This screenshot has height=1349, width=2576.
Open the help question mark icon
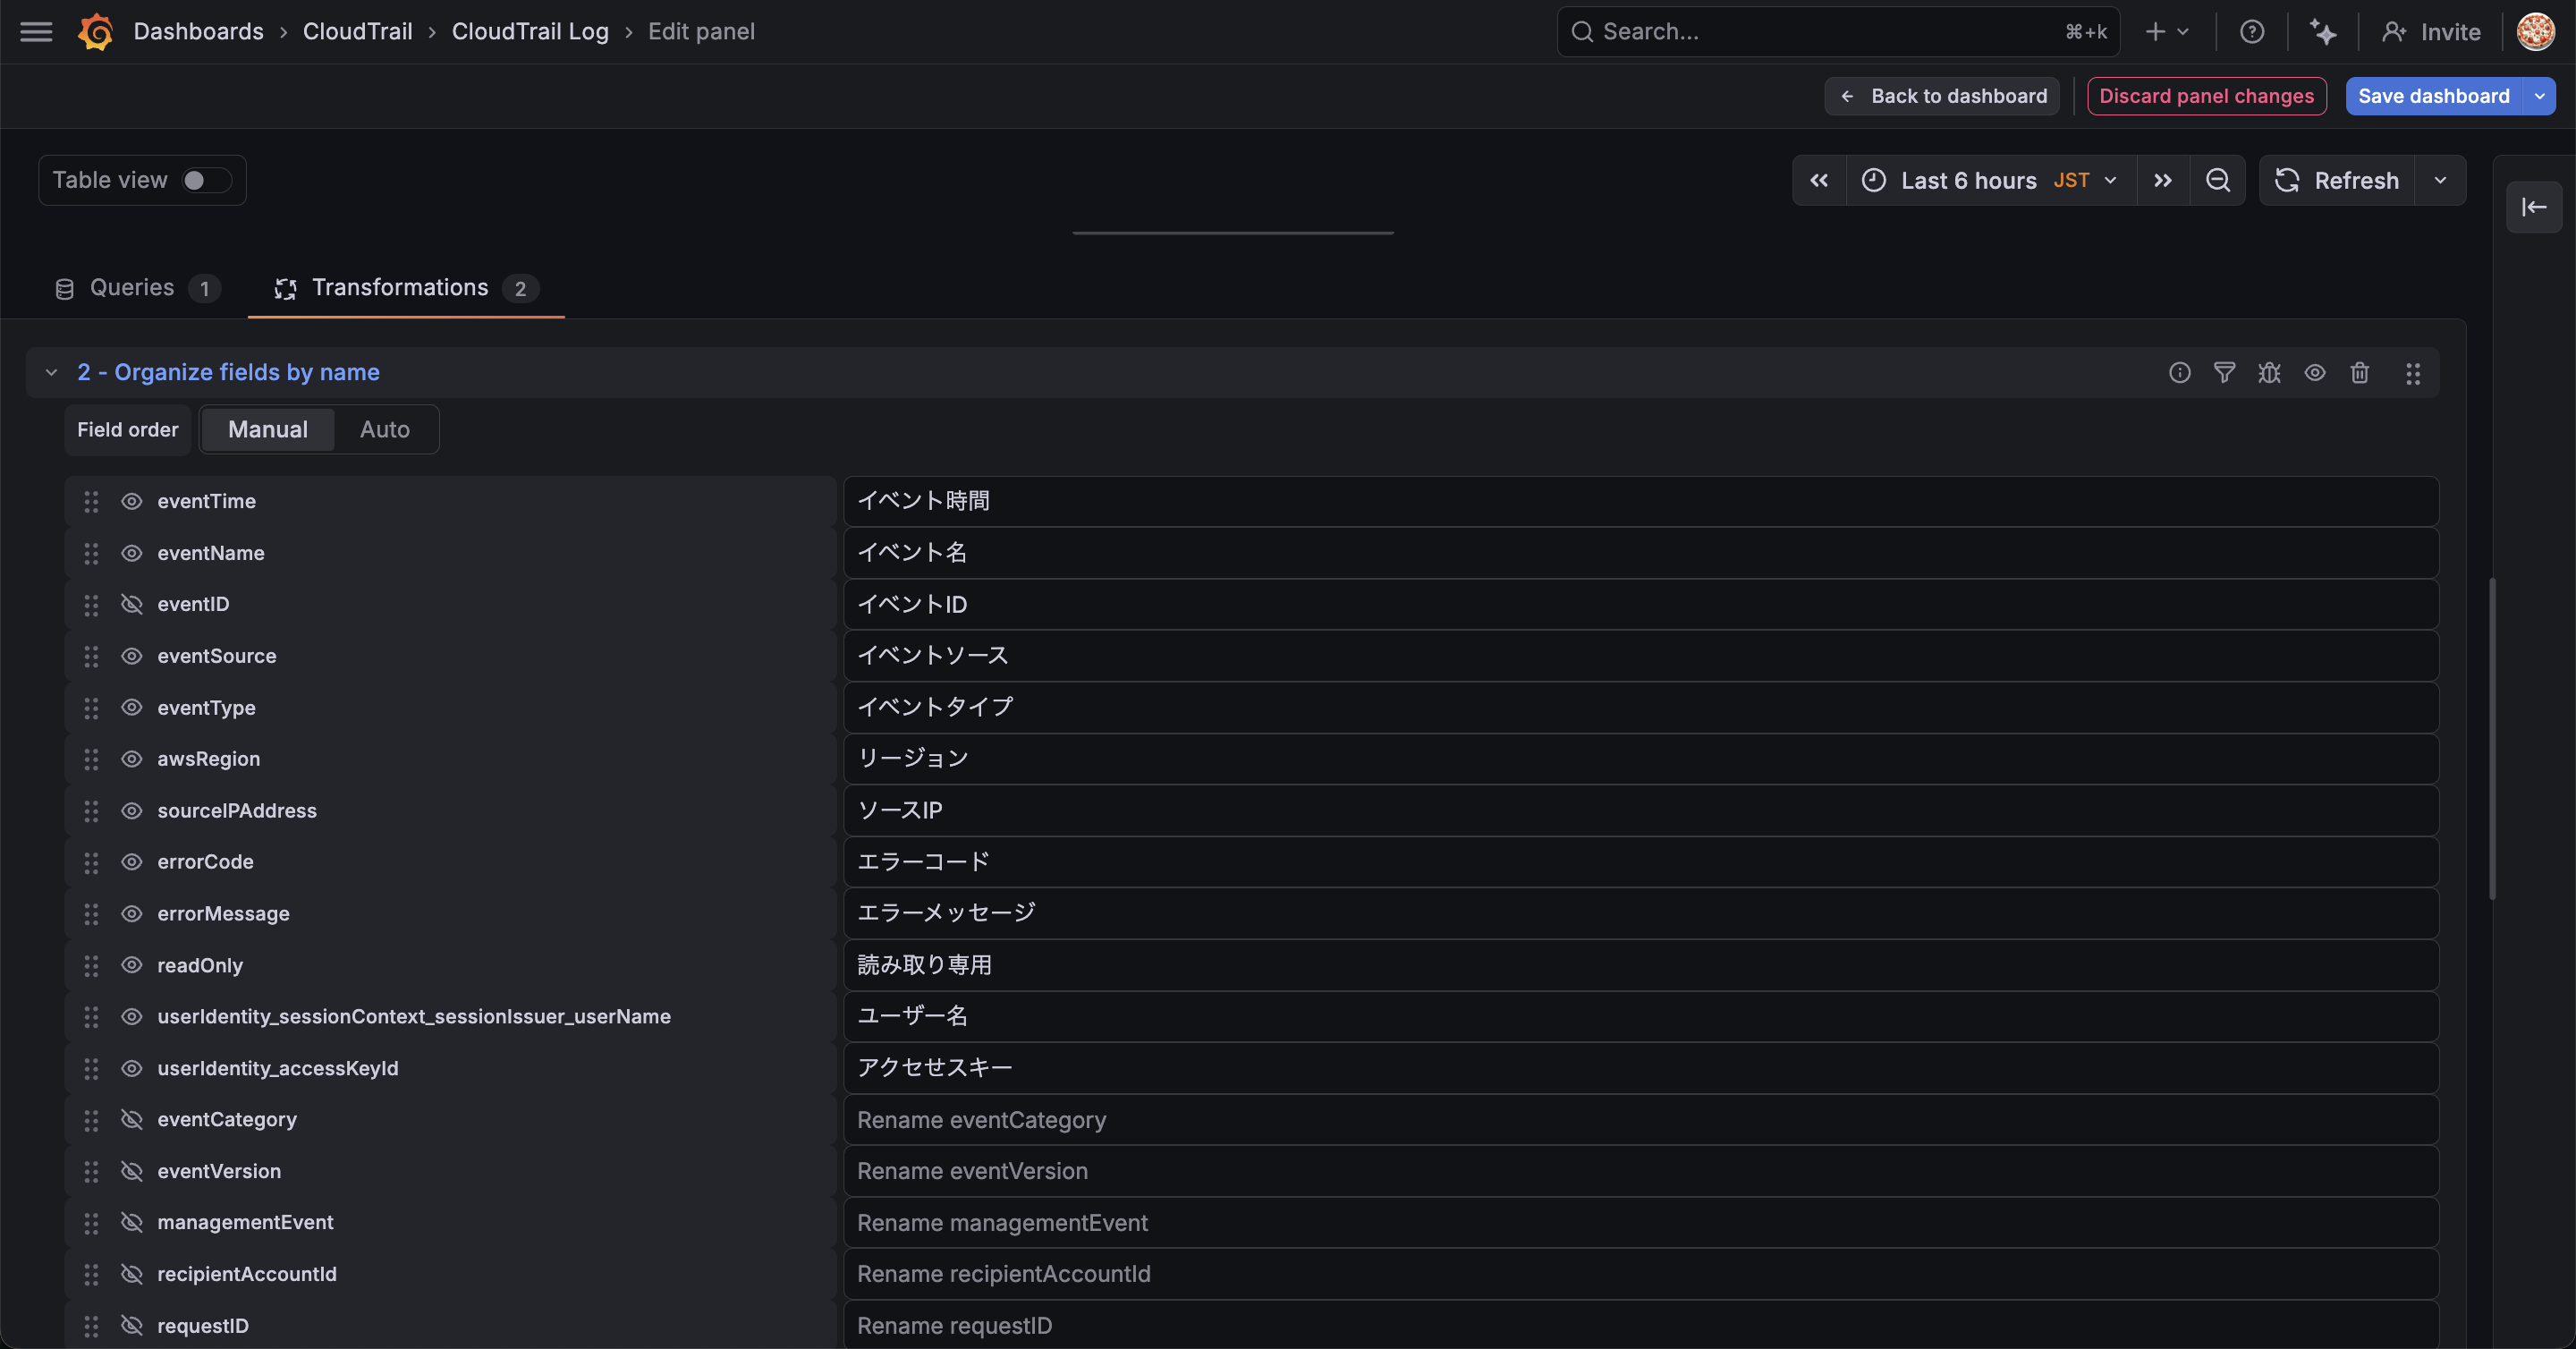(2251, 32)
